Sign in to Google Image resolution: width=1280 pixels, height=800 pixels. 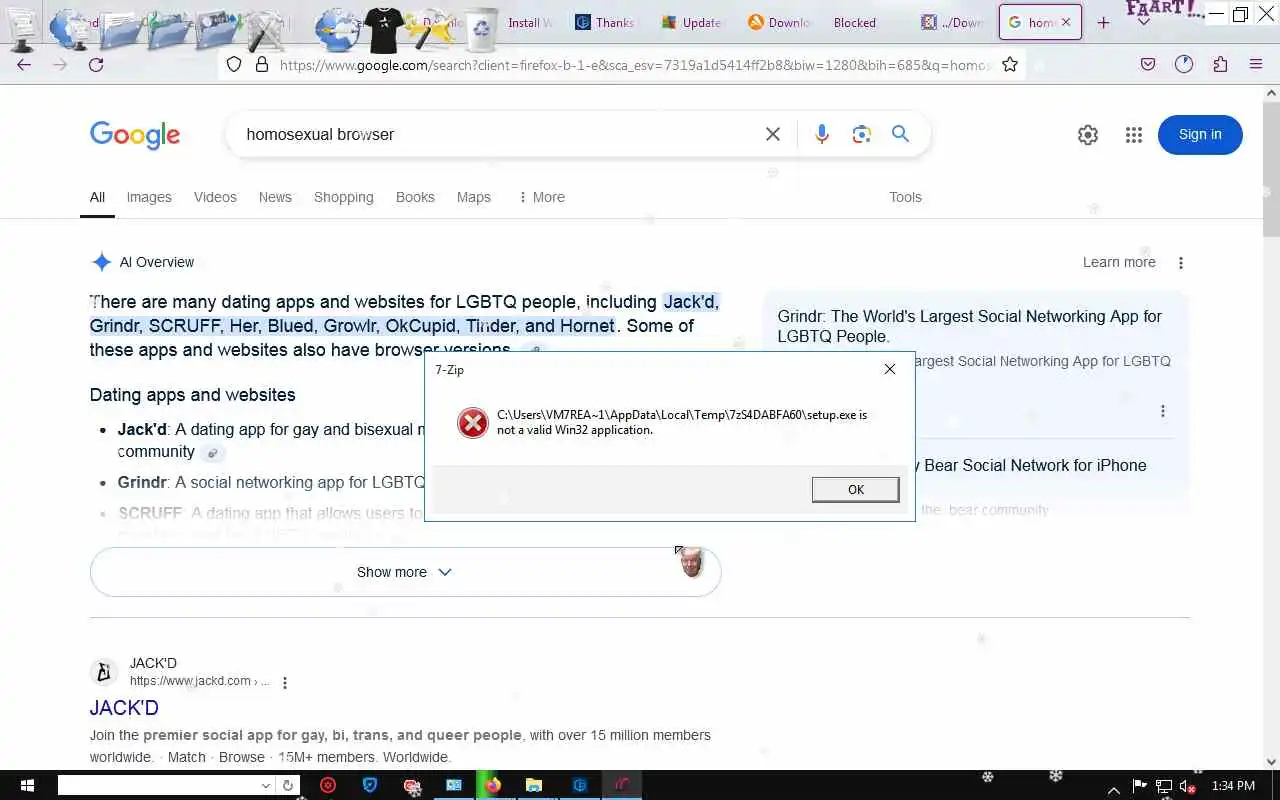point(1200,135)
